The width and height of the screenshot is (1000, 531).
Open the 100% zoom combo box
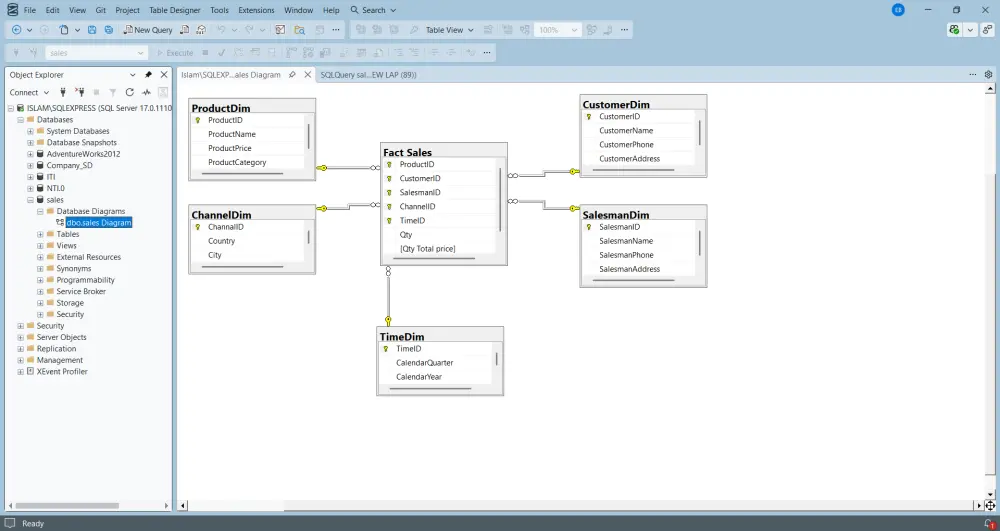coord(557,30)
